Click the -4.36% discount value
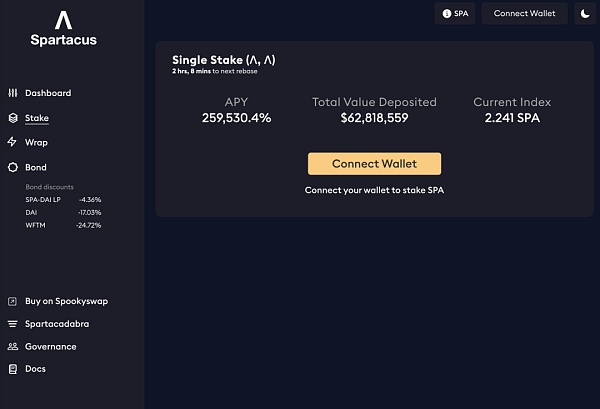 [x=90, y=200]
